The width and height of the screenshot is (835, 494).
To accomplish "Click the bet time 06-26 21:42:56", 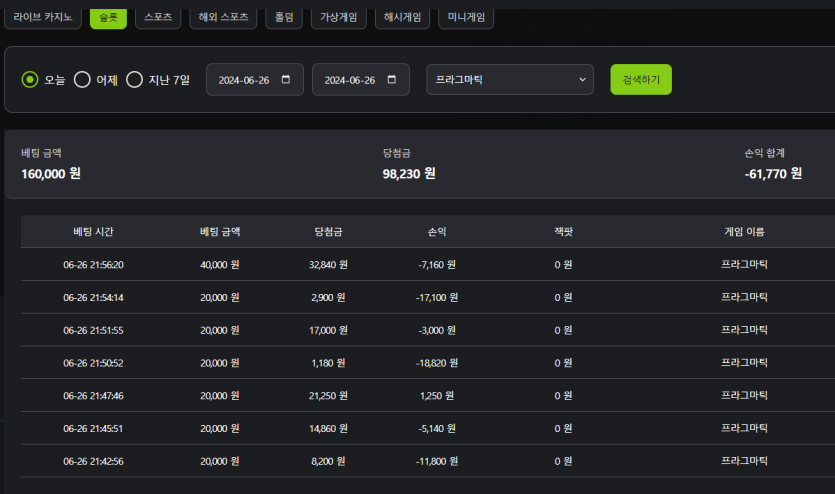I will coord(93,462).
